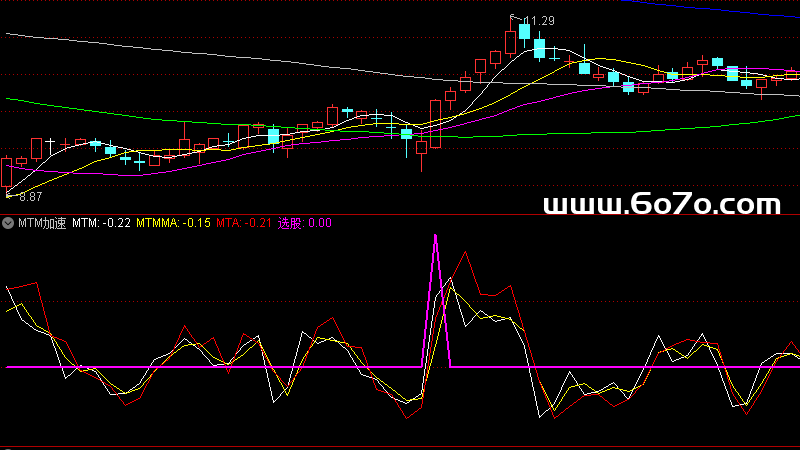Viewport: 800px width, 450px height.
Task: Click the red MTA: -0.21 value label
Action: [245, 224]
